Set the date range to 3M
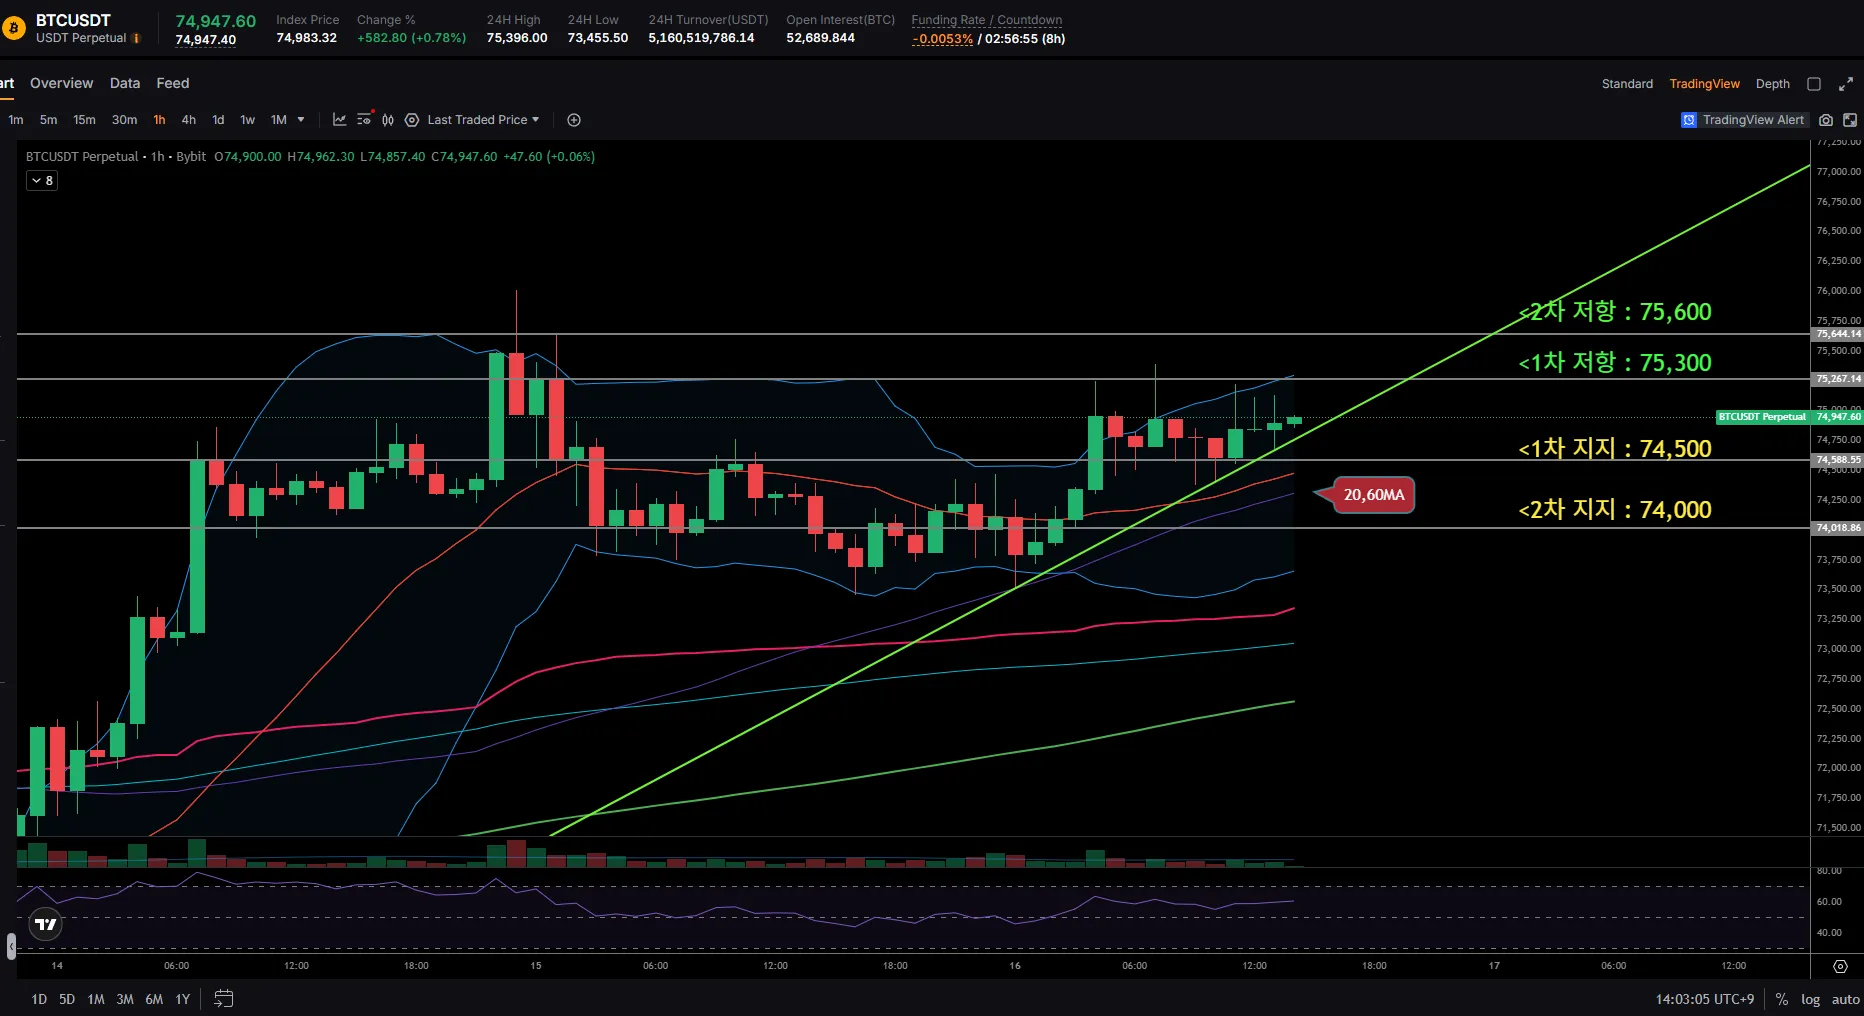Screen dimensions: 1864x1016 [x=125, y=999]
